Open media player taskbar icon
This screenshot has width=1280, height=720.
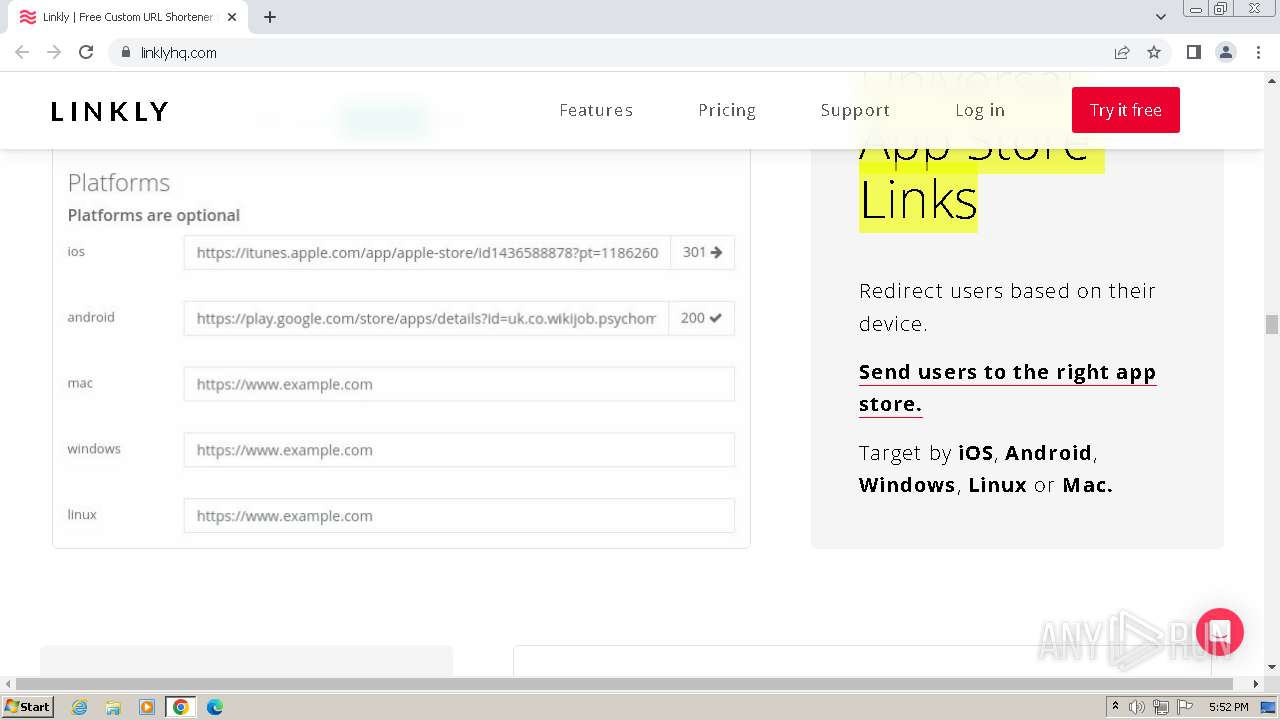[x=147, y=707]
